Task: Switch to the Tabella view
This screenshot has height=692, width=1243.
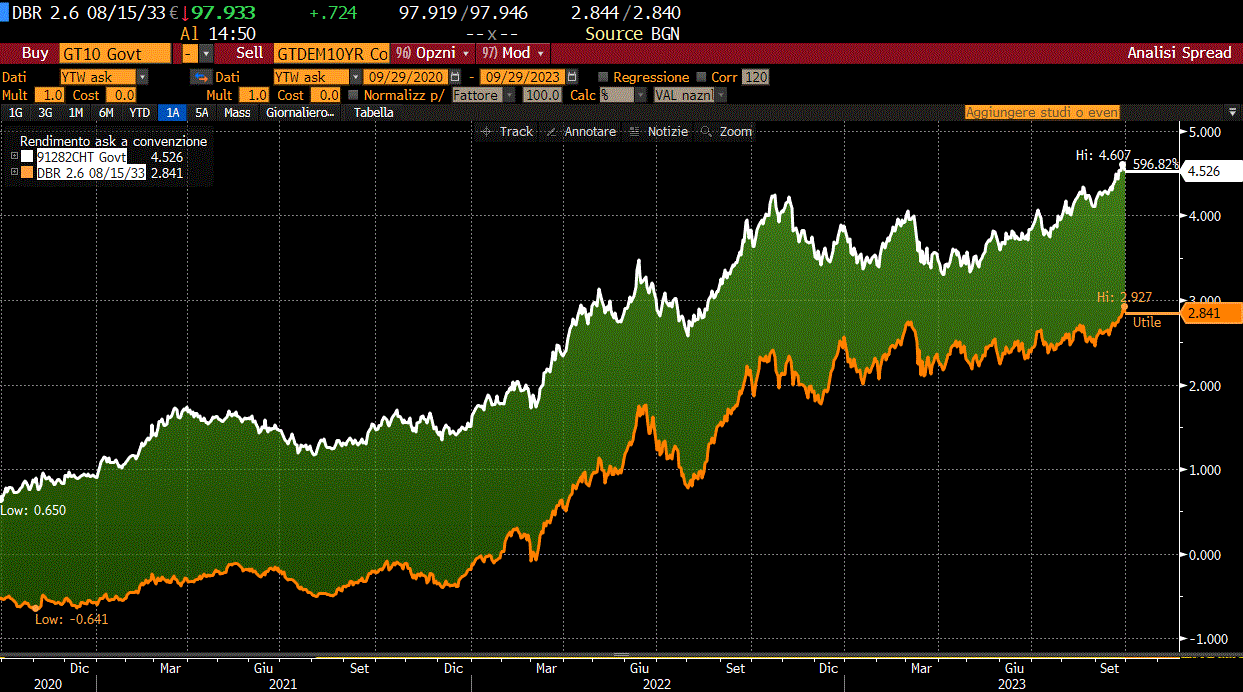Action: click(x=373, y=113)
